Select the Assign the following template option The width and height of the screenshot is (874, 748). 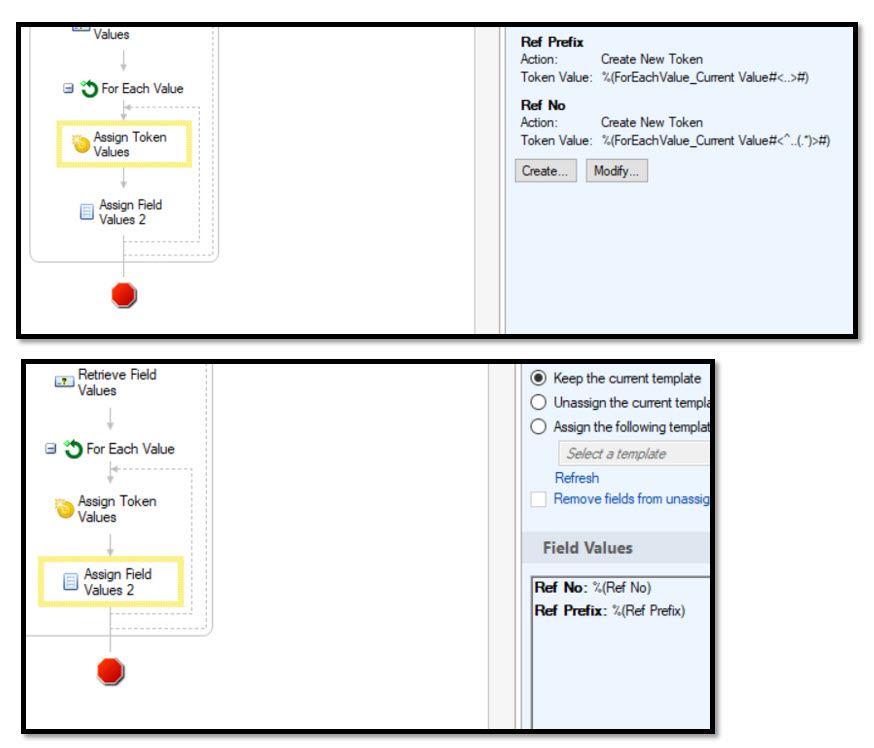[x=538, y=426]
